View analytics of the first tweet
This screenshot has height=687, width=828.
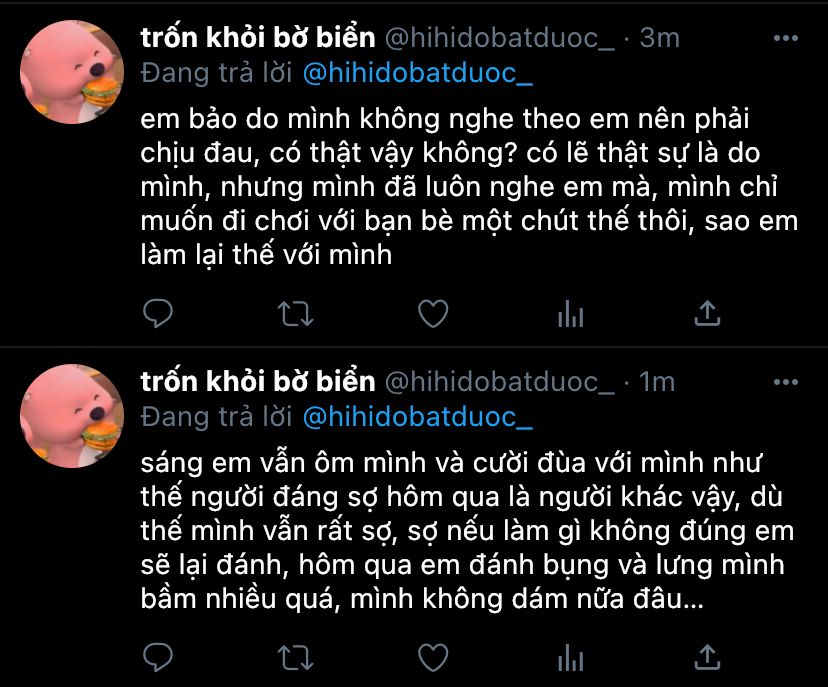(570, 314)
